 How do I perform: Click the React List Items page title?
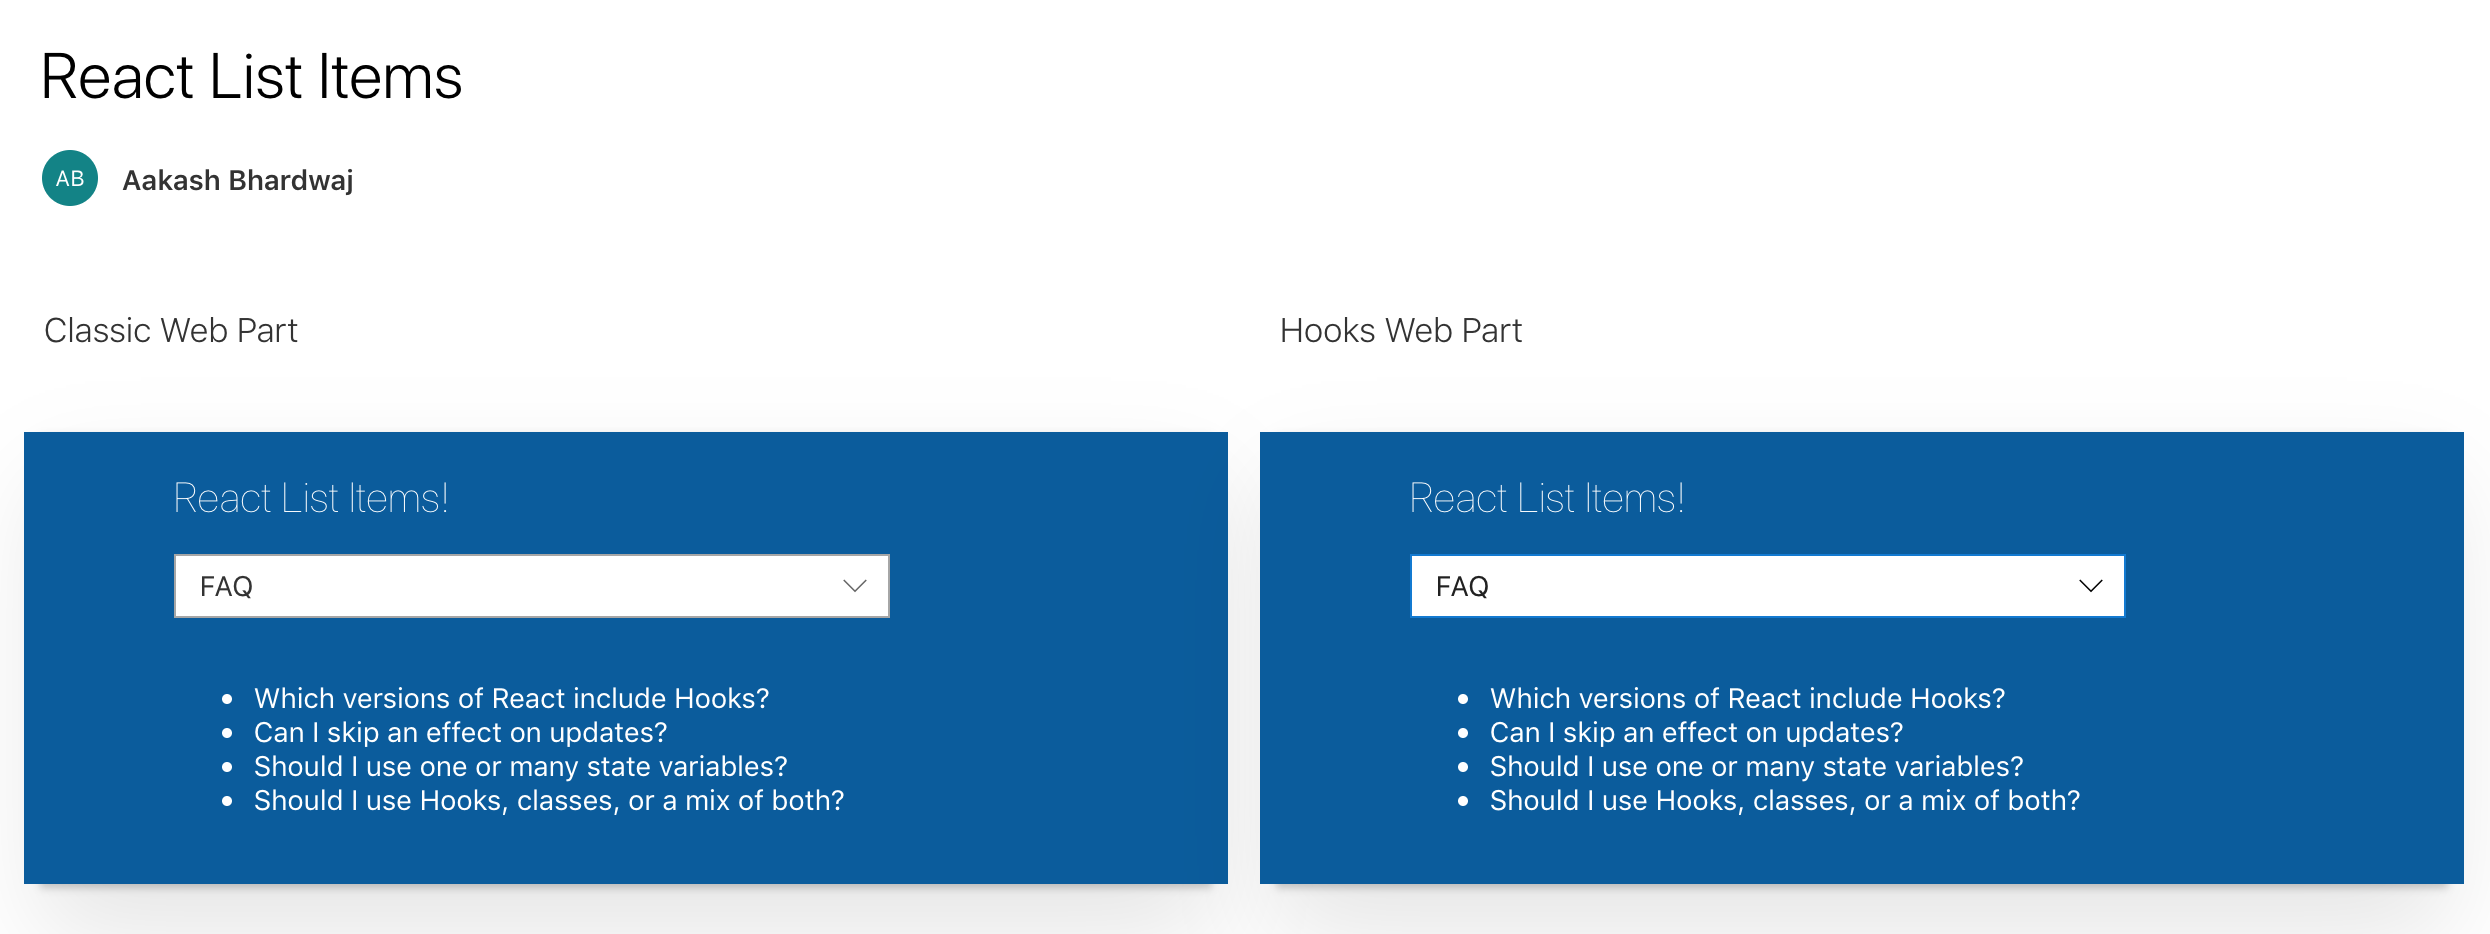click(251, 77)
